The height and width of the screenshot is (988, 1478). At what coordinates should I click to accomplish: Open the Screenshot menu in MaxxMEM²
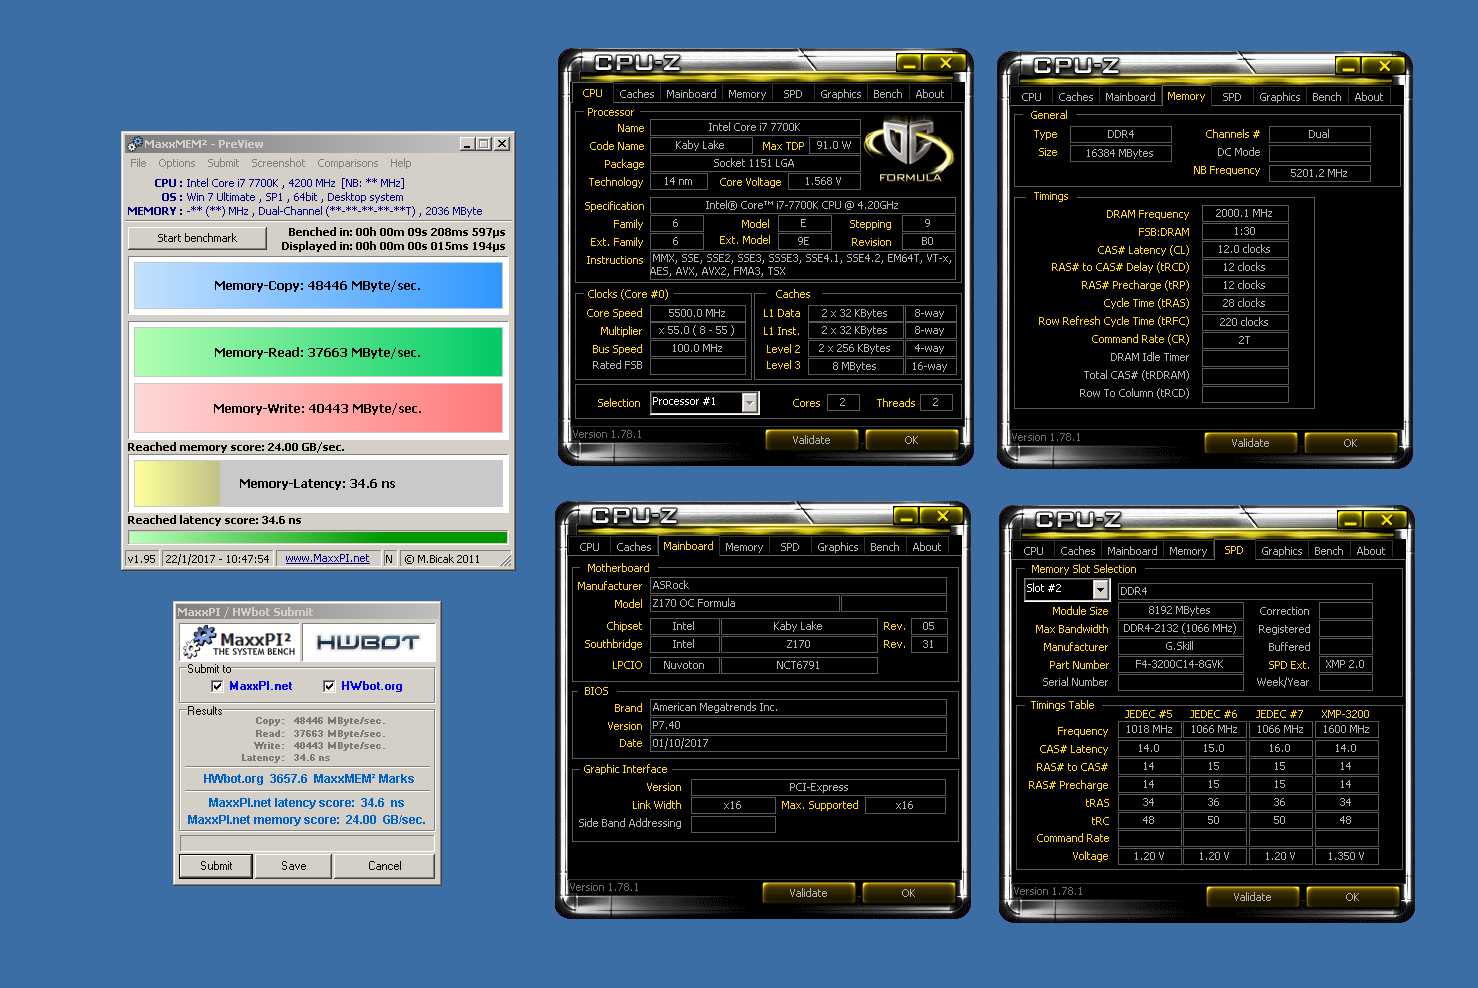pyautogui.click(x=278, y=163)
